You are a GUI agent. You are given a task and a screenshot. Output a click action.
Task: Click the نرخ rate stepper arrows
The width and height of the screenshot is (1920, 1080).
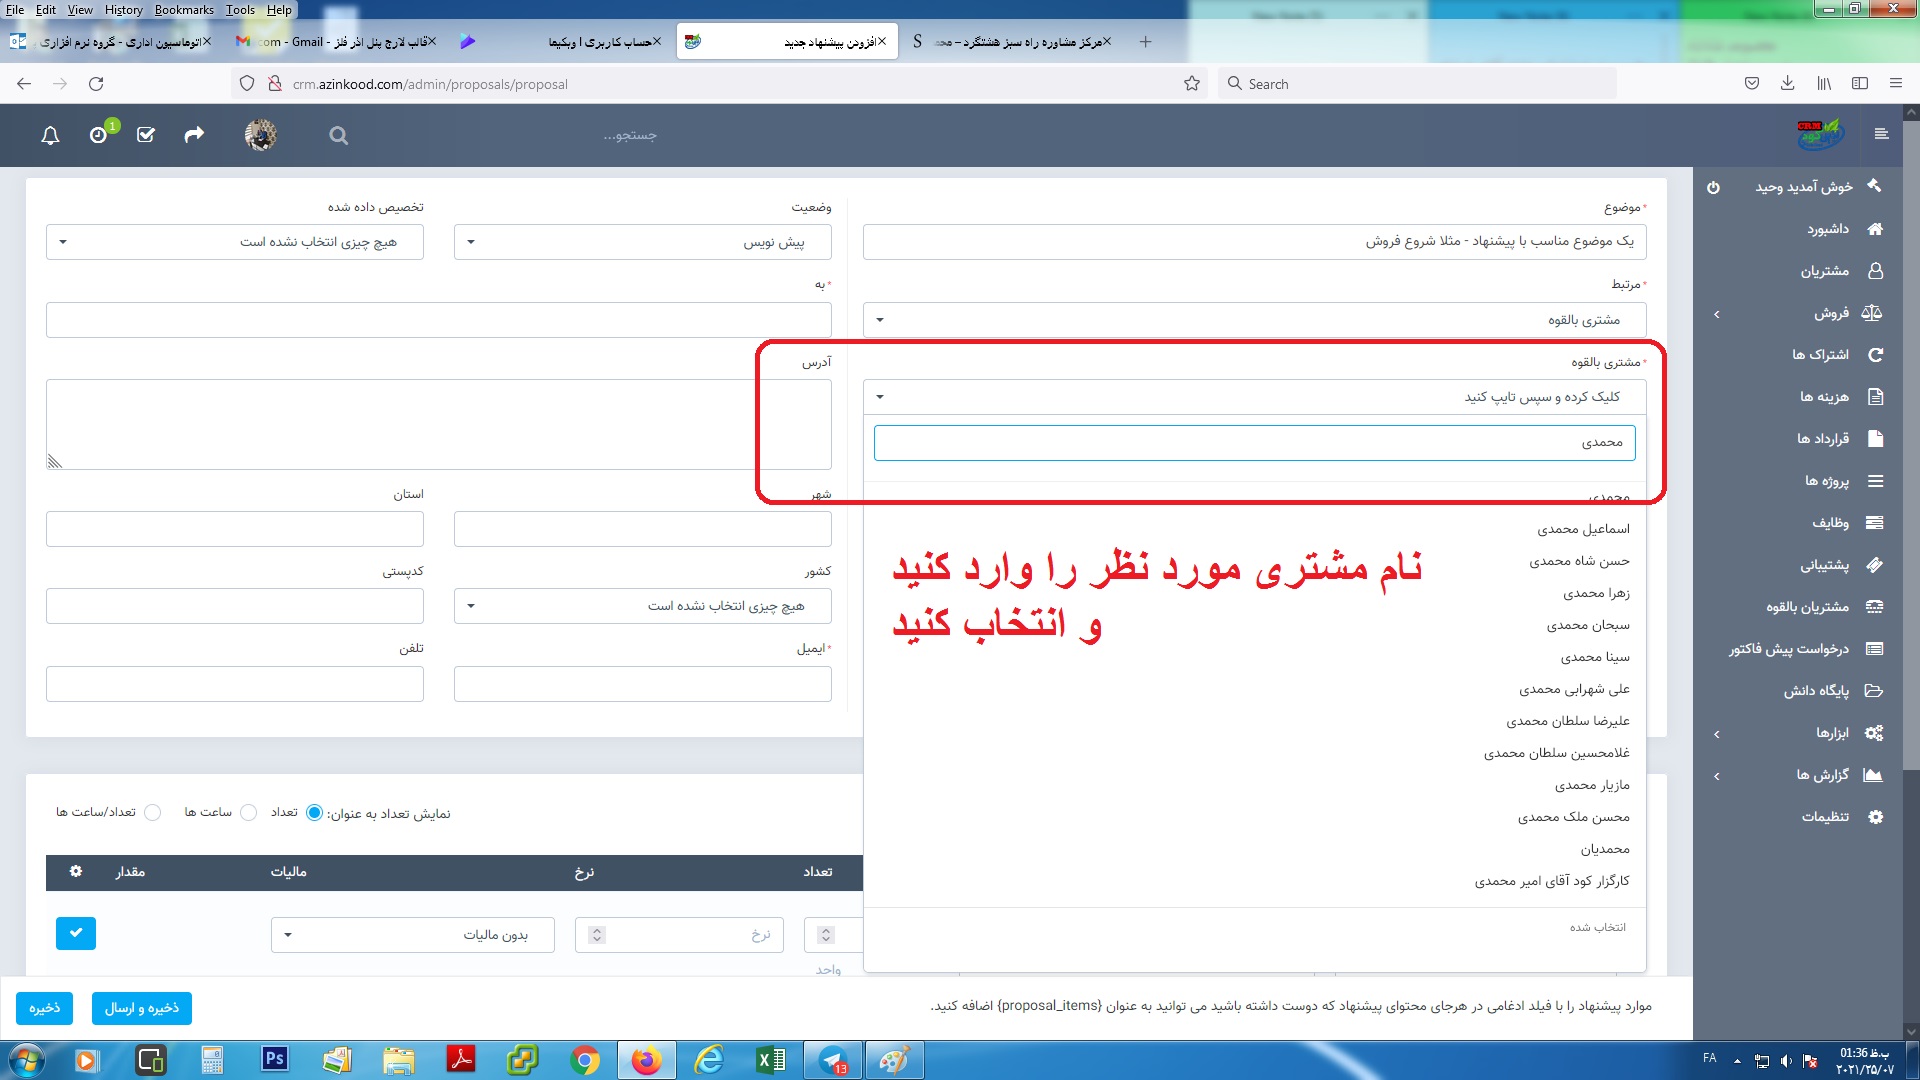pyautogui.click(x=597, y=935)
